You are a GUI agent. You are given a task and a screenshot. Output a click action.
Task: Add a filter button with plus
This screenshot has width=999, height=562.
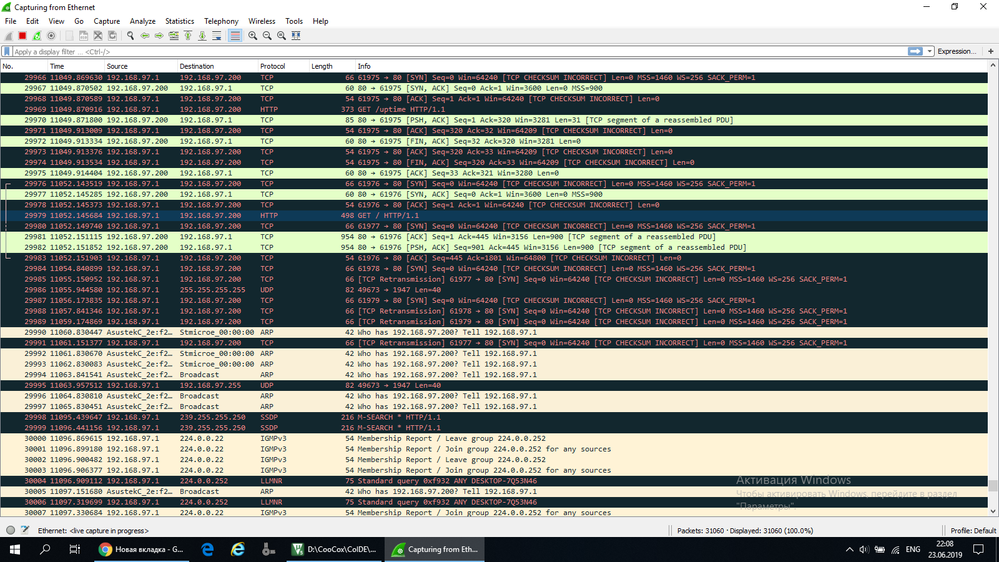pos(990,51)
